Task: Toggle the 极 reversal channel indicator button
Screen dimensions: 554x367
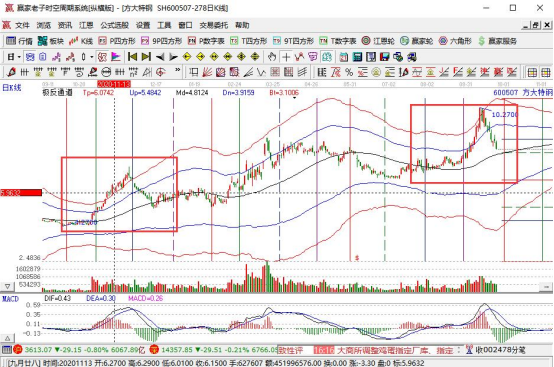Action: [x=102, y=57]
